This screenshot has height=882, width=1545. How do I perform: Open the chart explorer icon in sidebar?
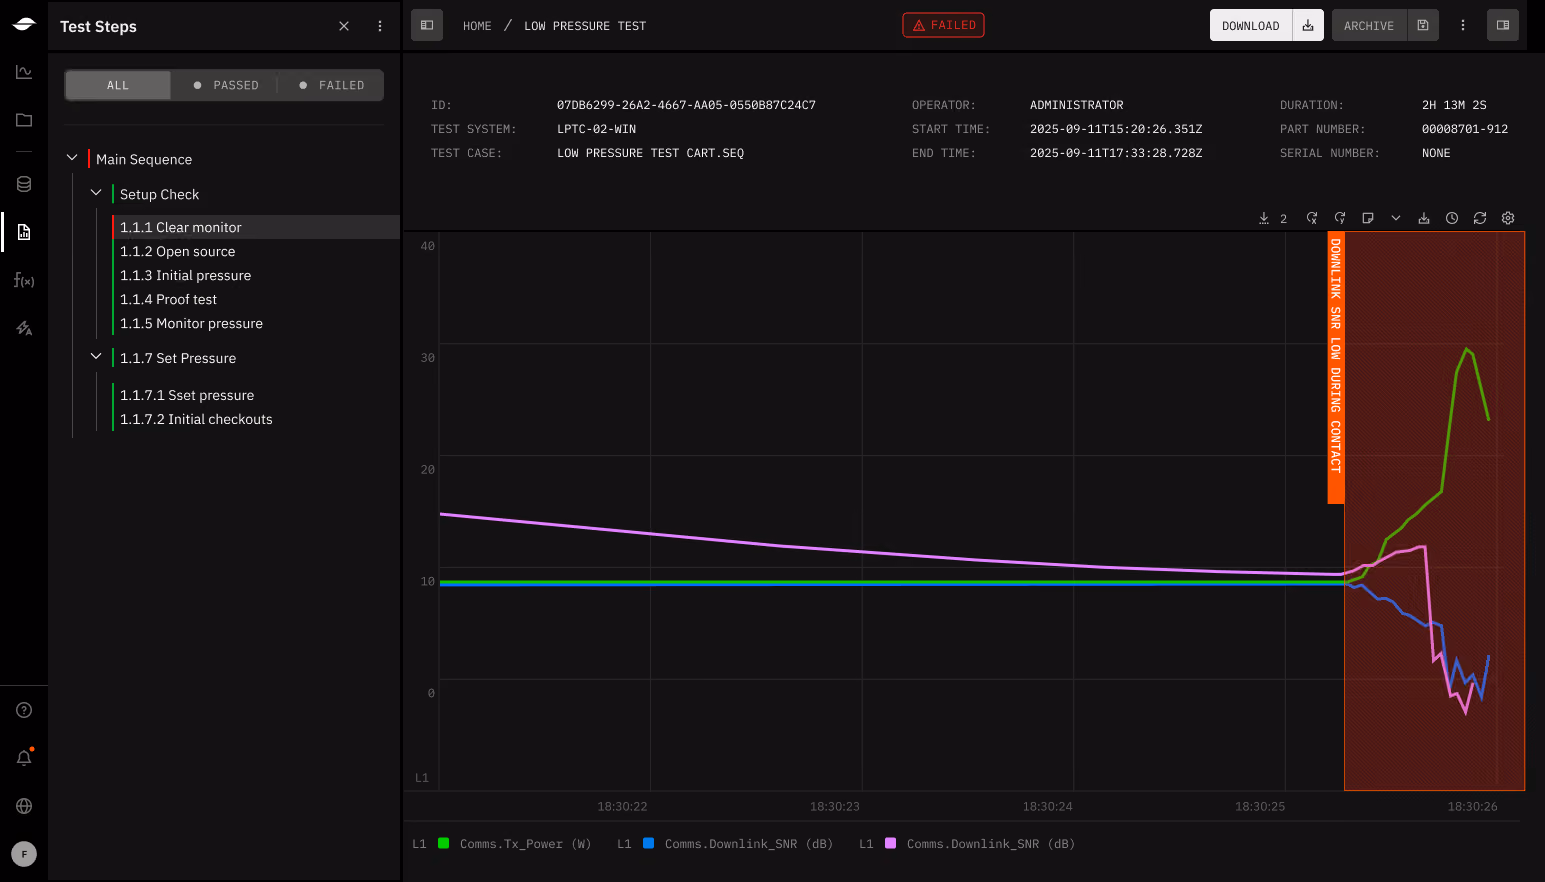(x=24, y=72)
